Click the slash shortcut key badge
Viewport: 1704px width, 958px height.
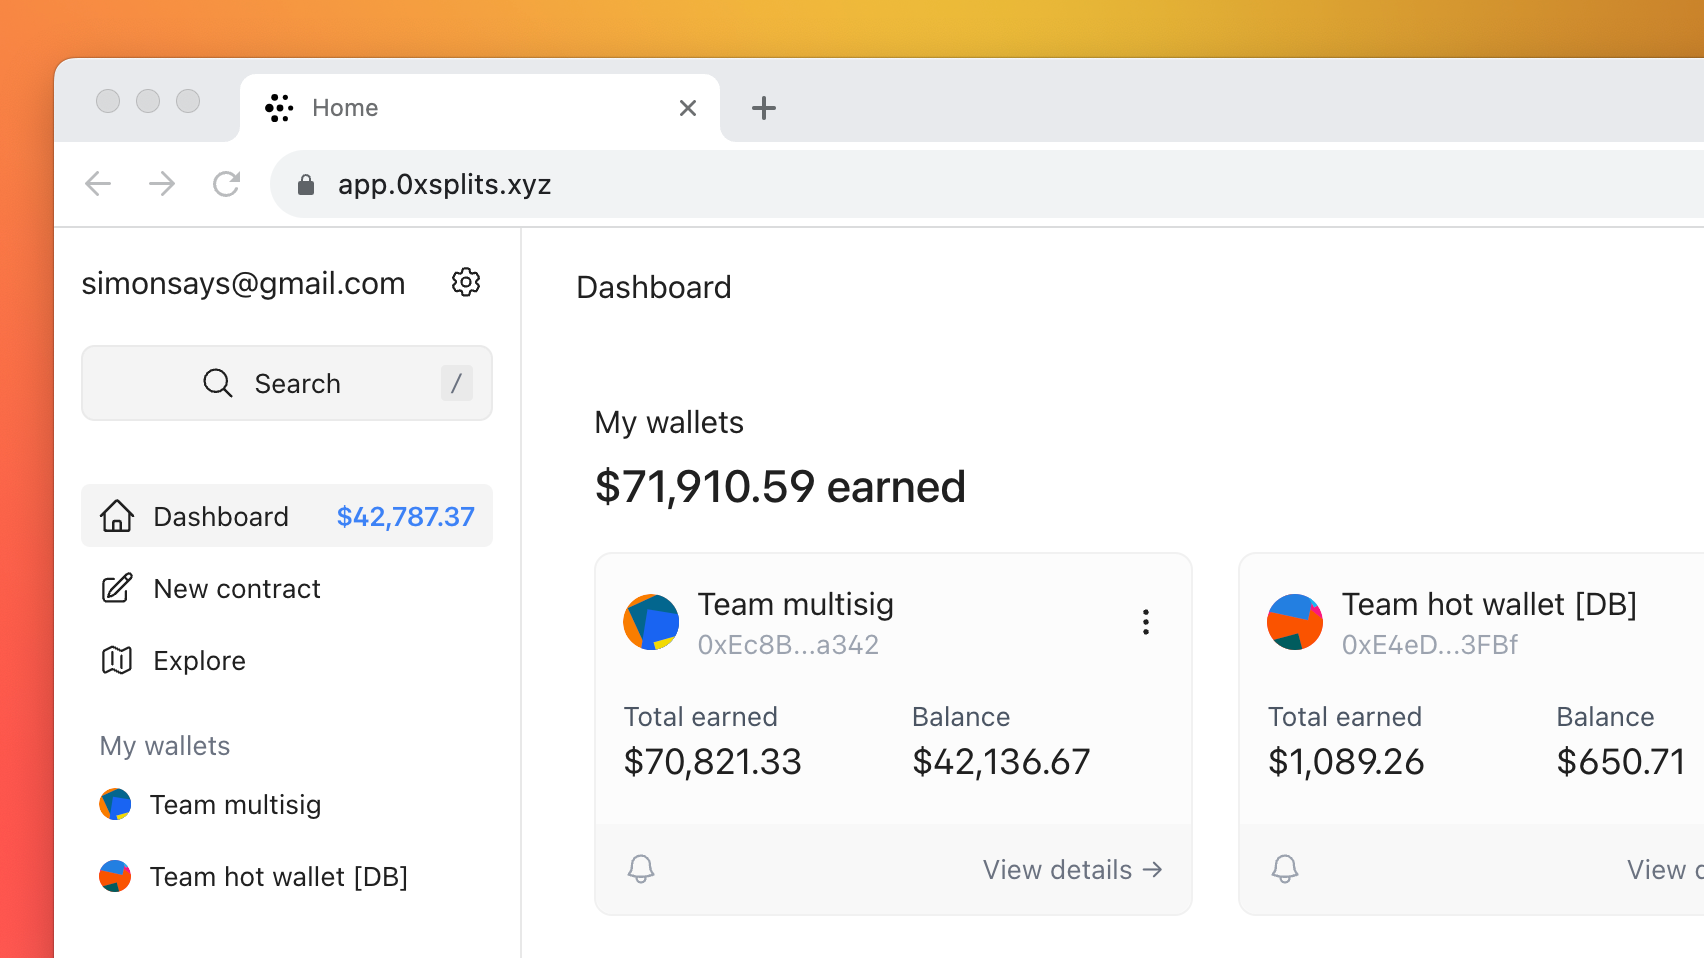pyautogui.click(x=457, y=383)
